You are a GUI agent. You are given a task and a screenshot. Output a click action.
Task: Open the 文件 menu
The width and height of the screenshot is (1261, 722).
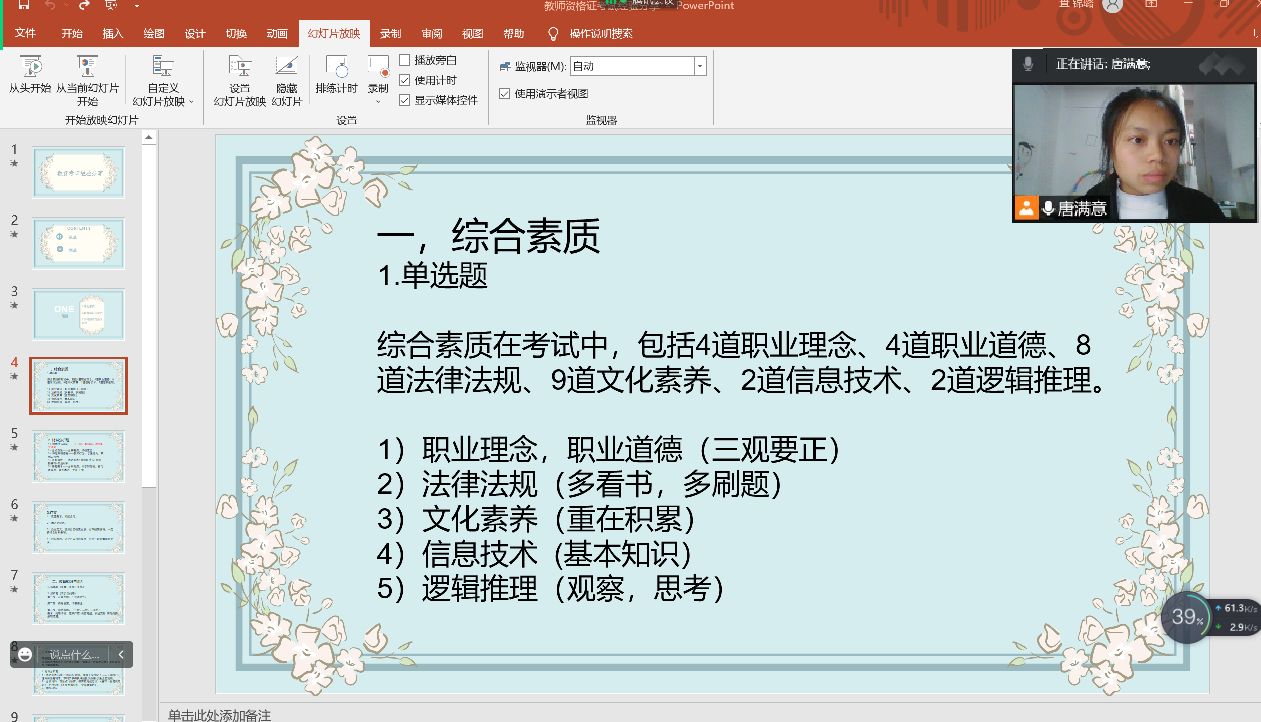(x=25, y=33)
